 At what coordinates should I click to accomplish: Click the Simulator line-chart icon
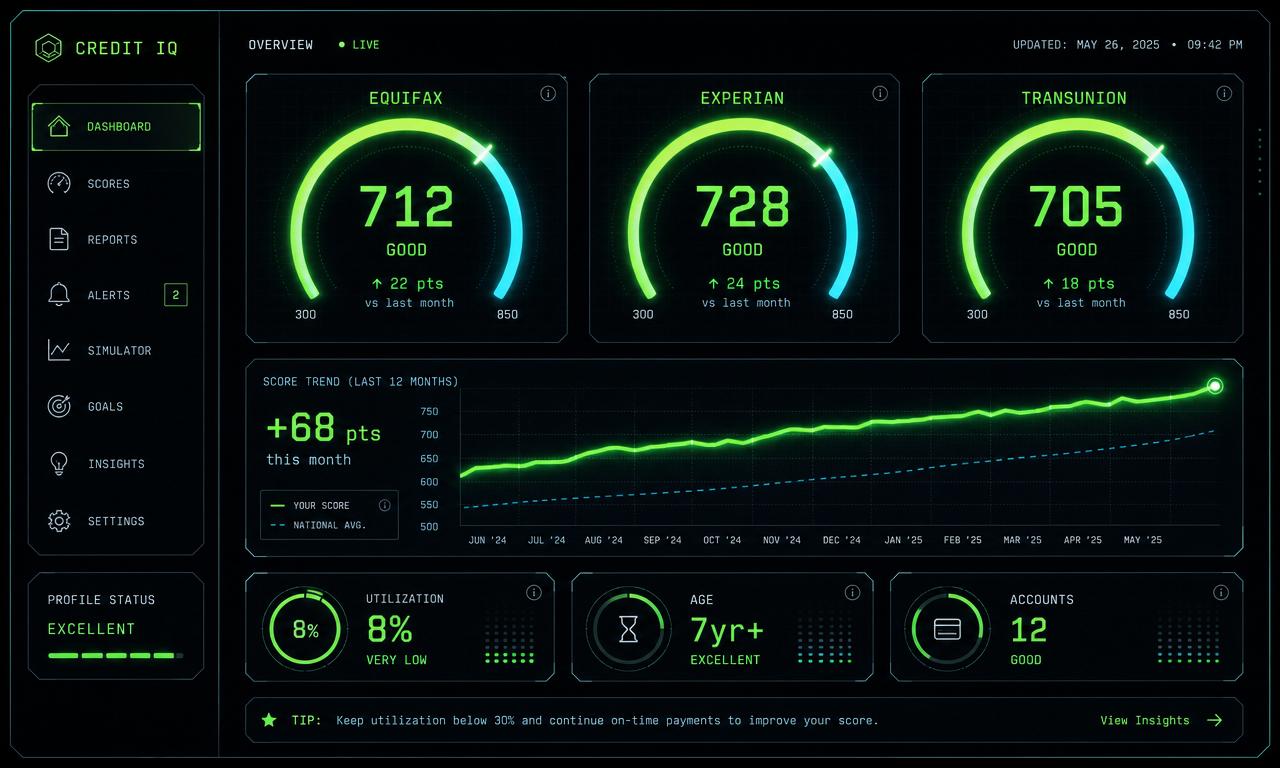tap(59, 350)
